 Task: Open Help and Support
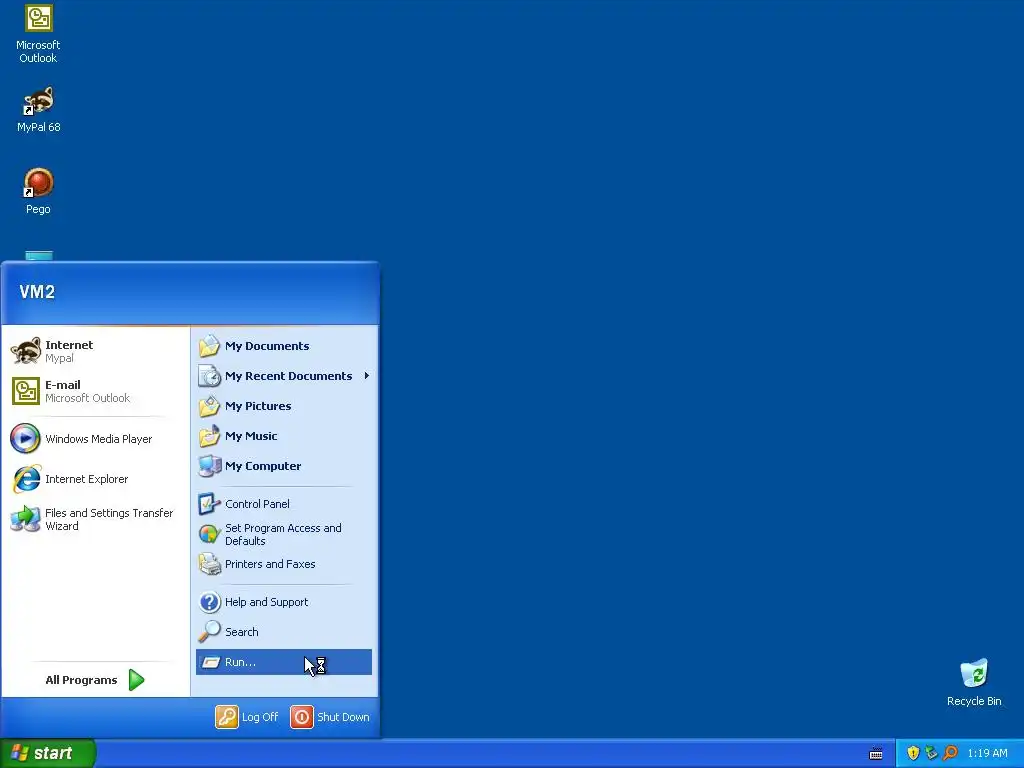point(283,602)
